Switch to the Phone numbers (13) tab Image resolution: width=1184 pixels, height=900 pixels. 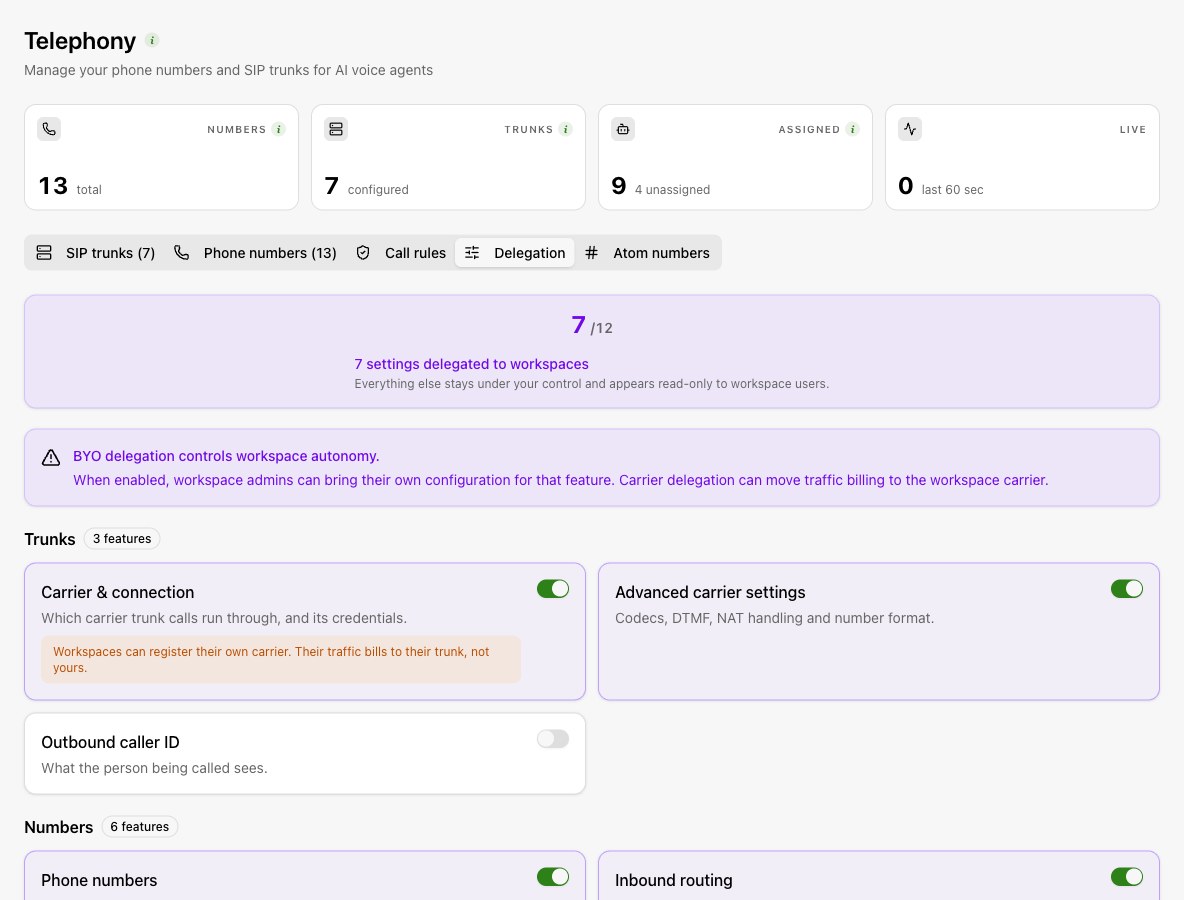(255, 253)
